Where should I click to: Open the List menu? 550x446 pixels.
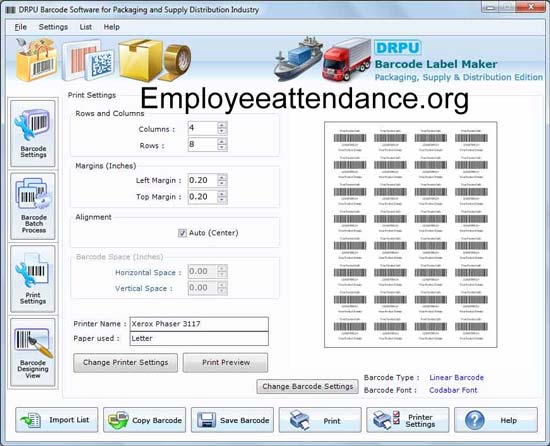pos(86,27)
